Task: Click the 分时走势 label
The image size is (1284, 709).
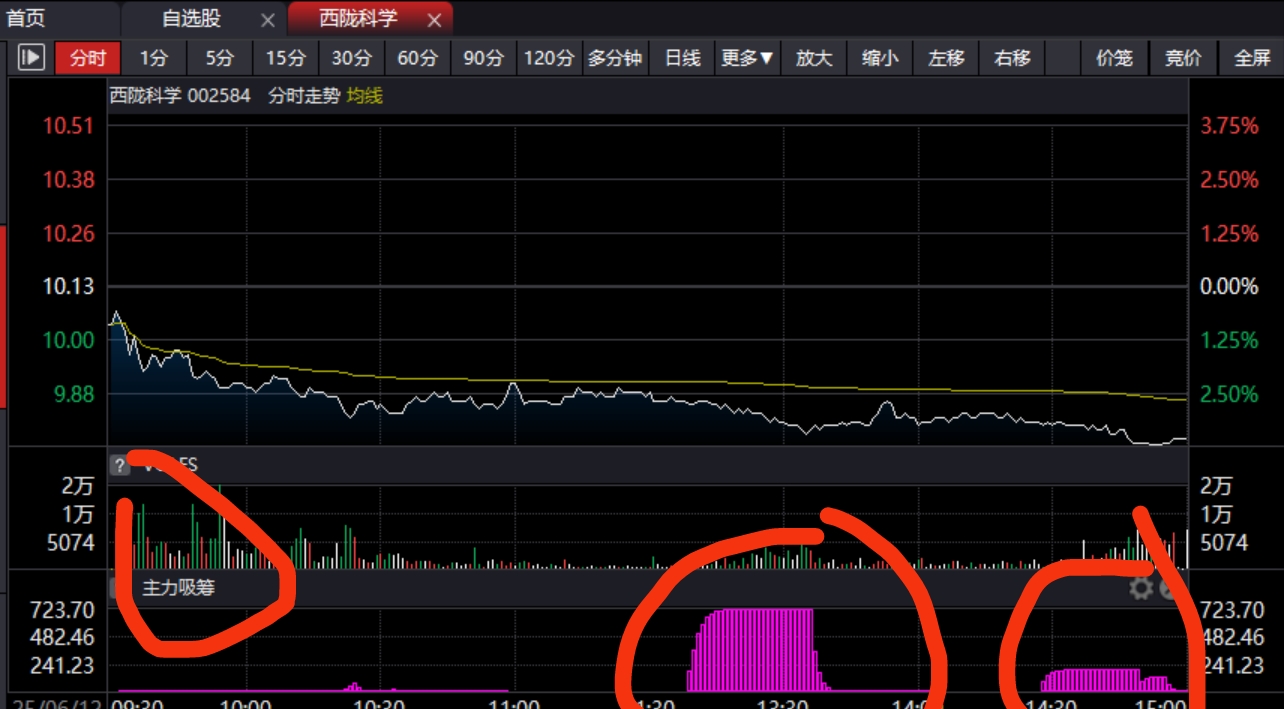Action: [304, 96]
